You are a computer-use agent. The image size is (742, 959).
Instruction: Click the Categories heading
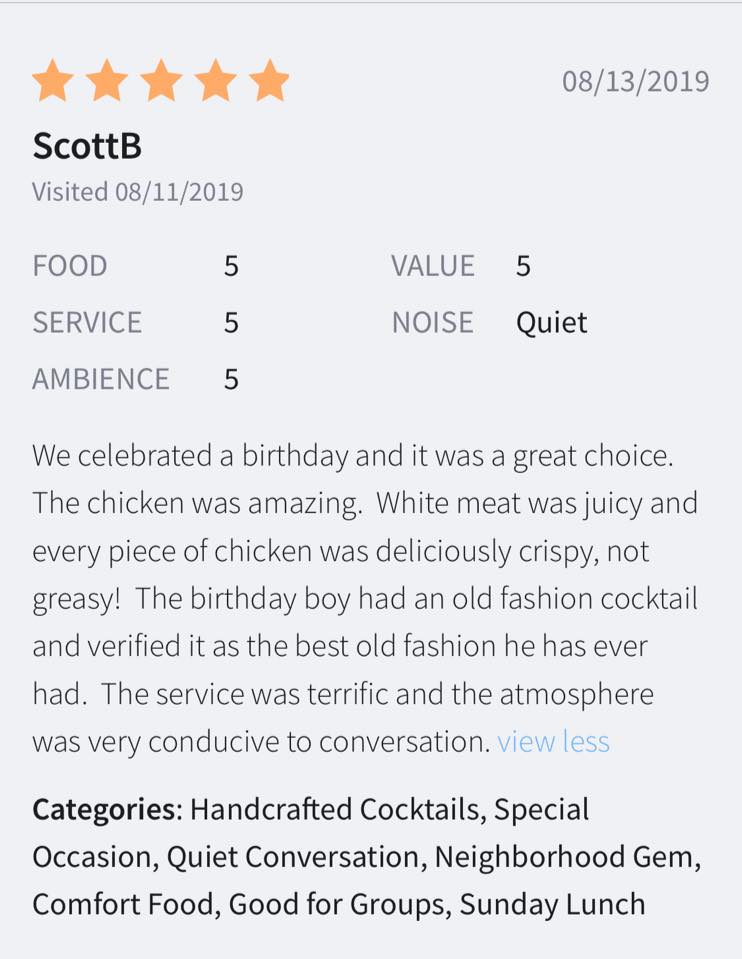click(104, 809)
